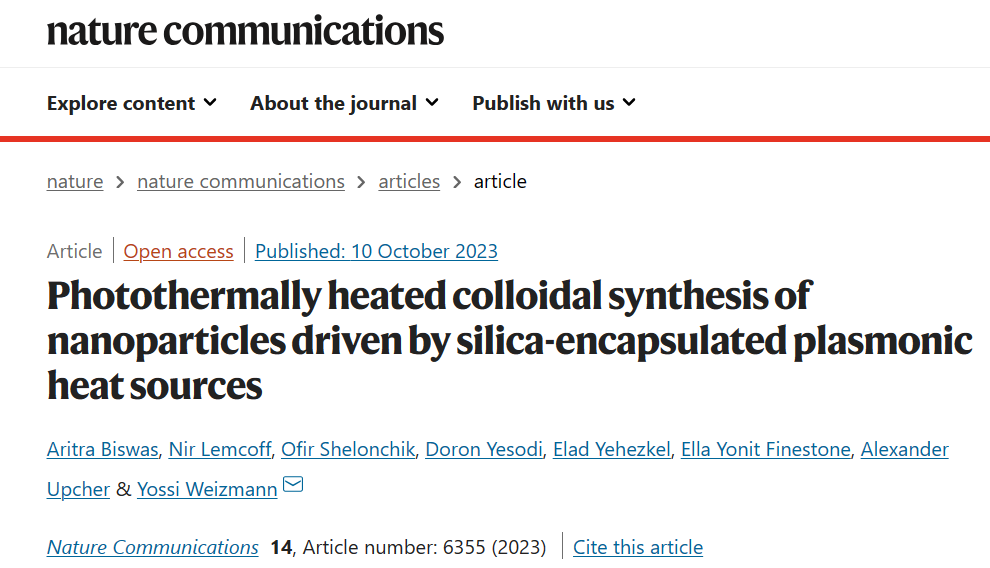Navigate to the articles breadcrumb

[409, 181]
